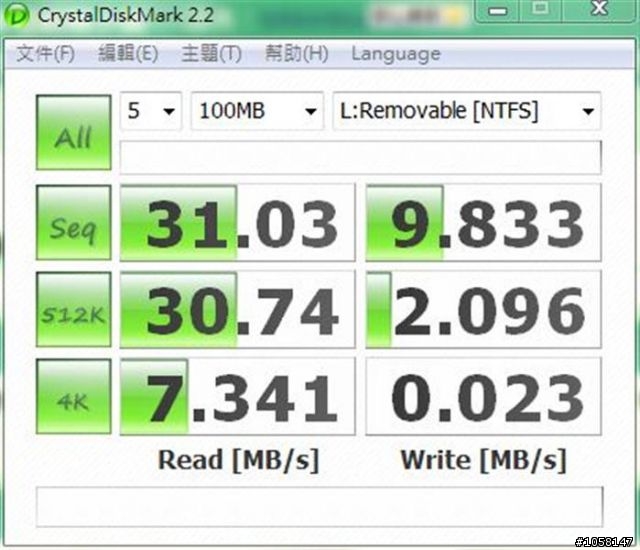
Task: Select the 4K write result 0.023
Action: pyautogui.click(x=483, y=397)
